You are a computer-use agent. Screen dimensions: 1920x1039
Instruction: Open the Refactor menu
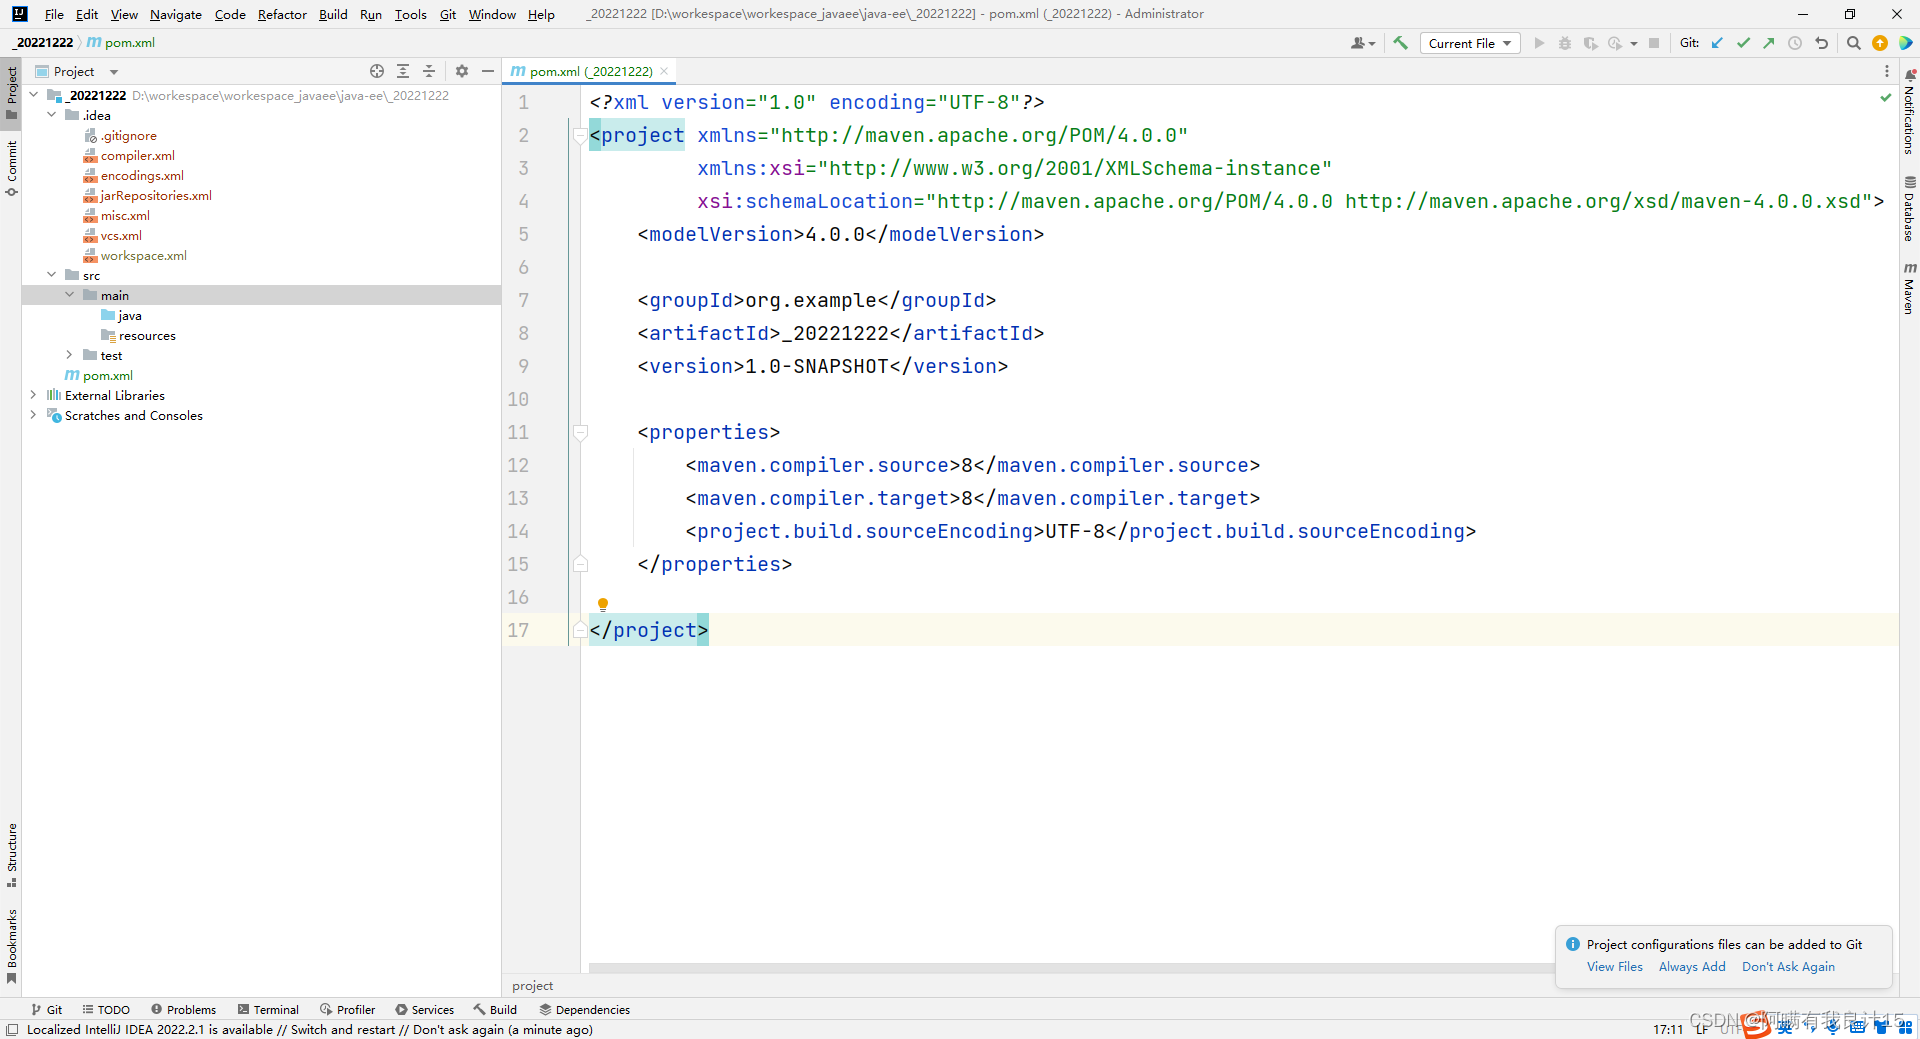point(282,14)
